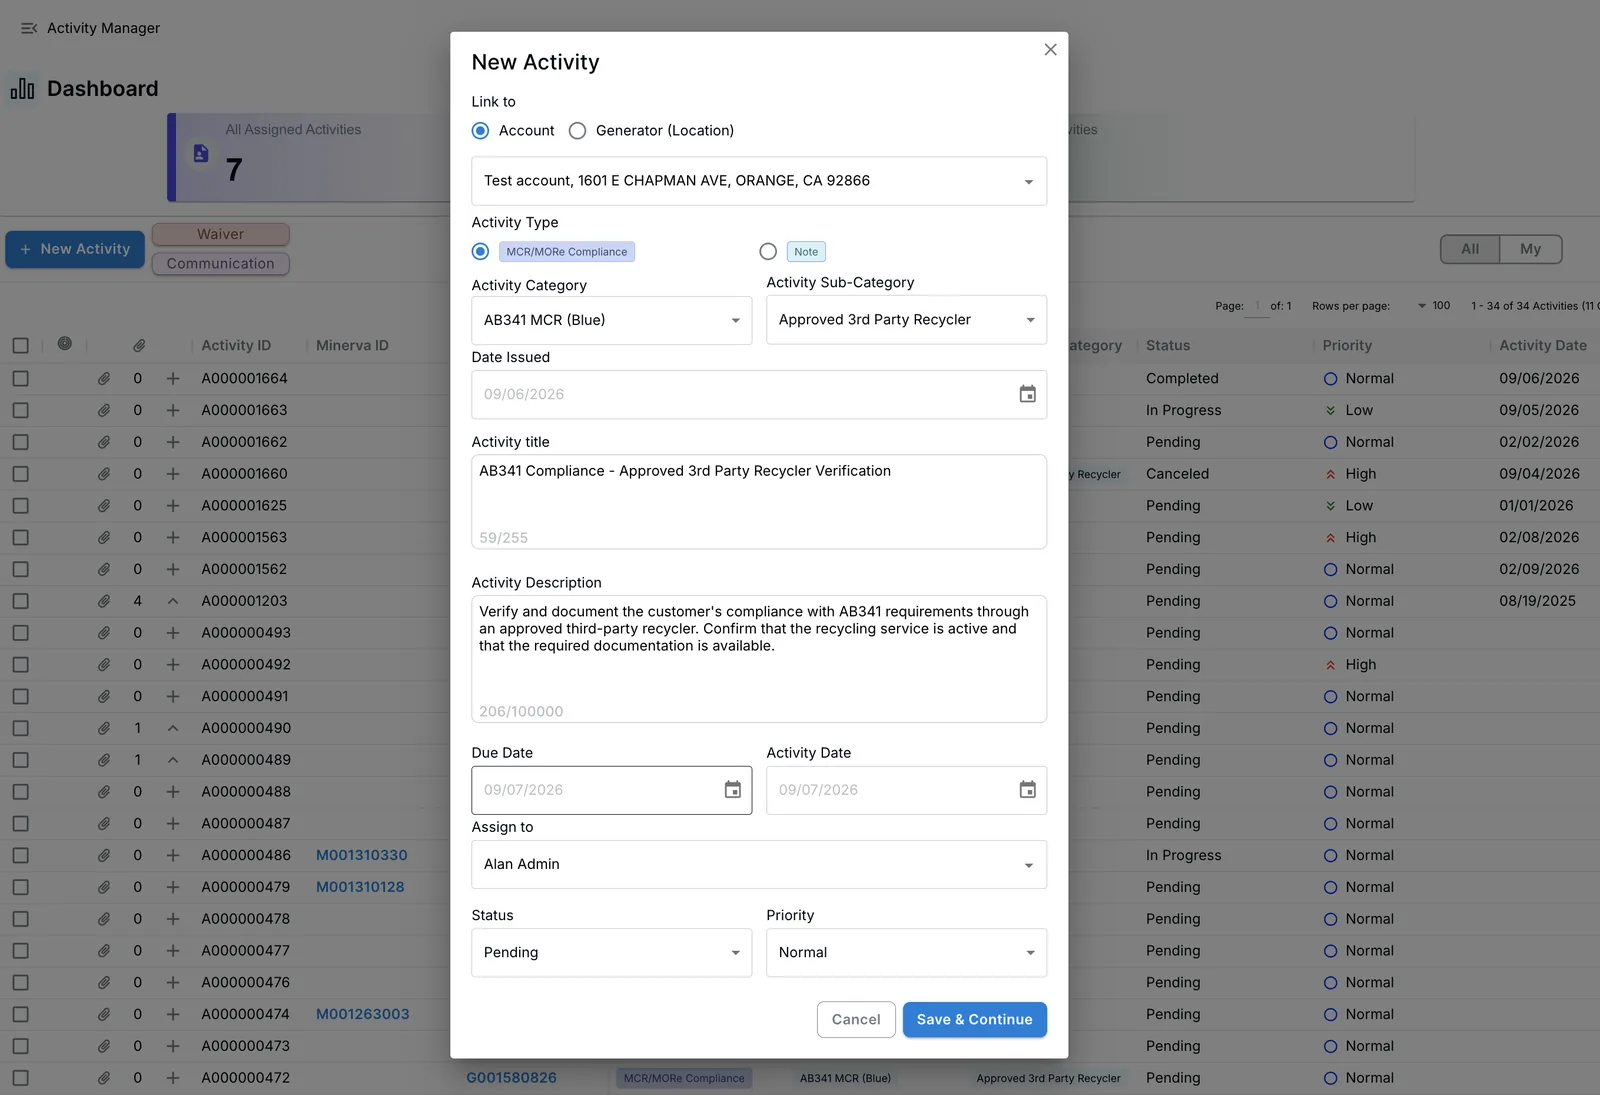Click the New Activity button on dashboard

(x=75, y=249)
